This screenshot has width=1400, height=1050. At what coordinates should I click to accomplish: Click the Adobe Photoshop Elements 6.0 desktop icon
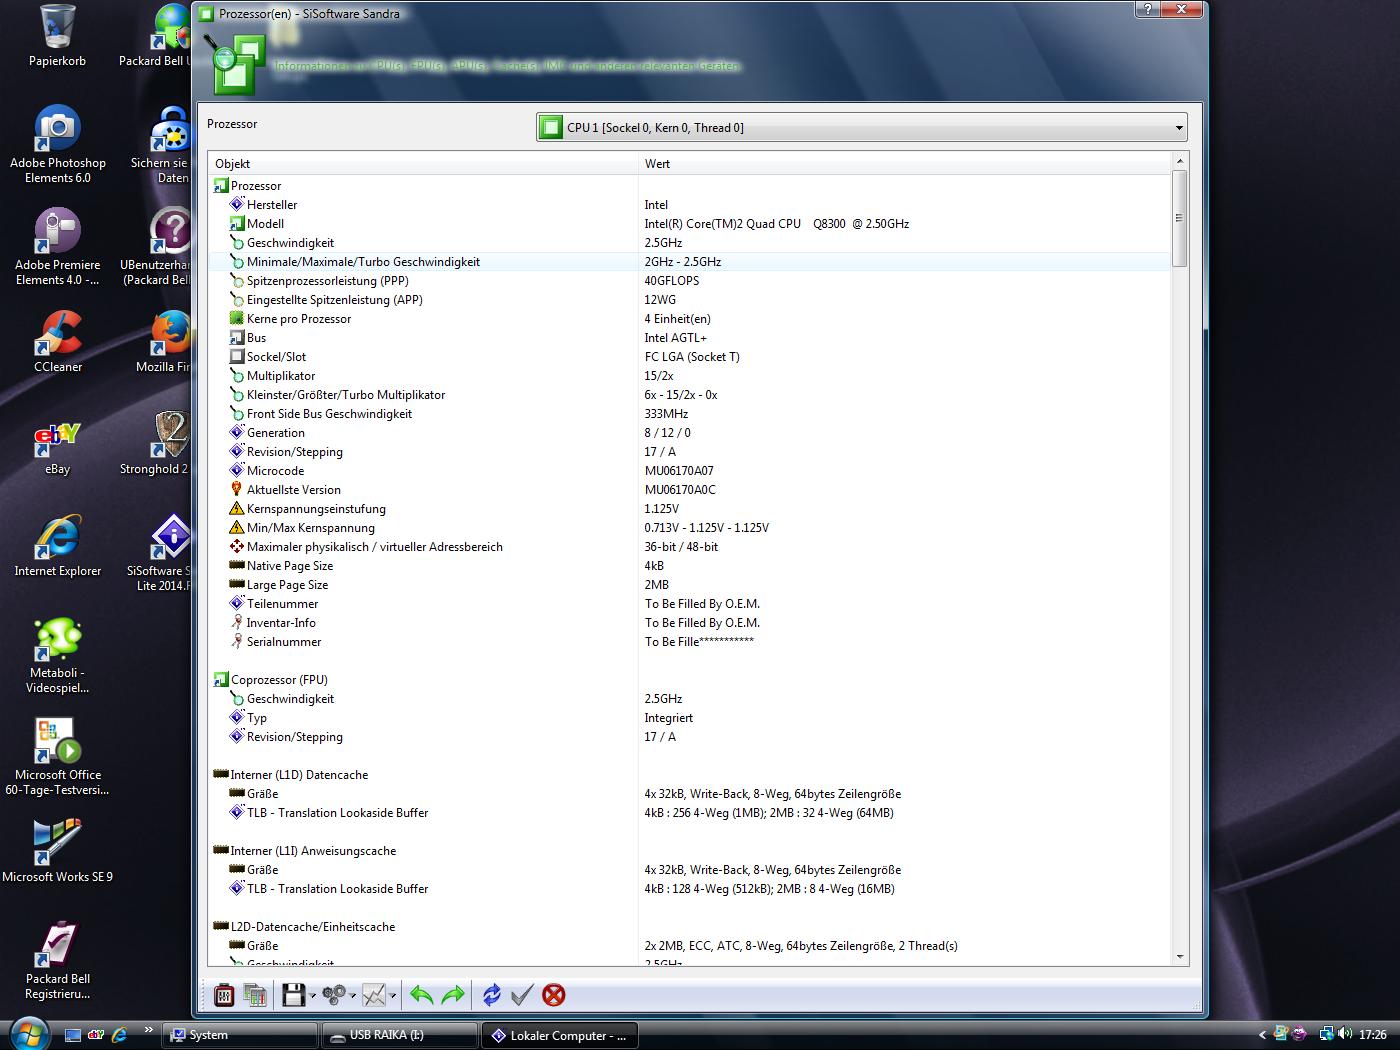[x=57, y=145]
